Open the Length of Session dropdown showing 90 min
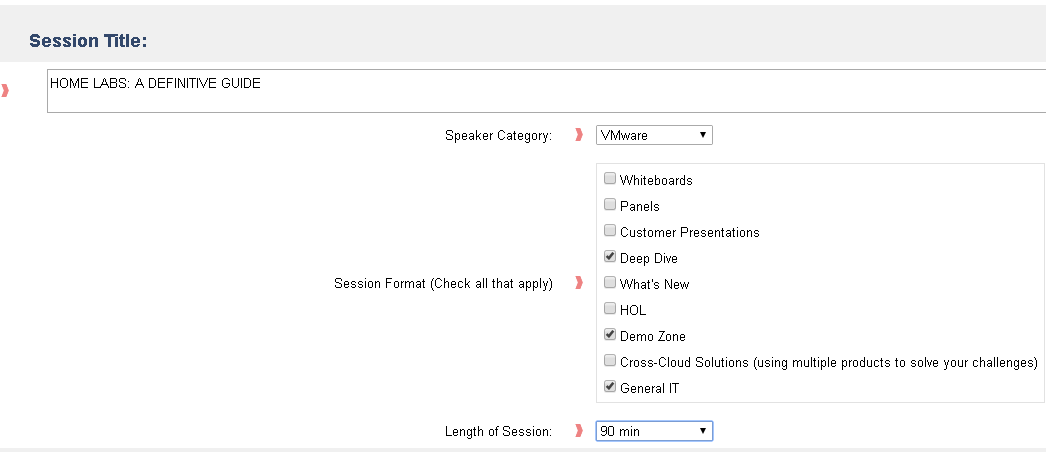1046x452 pixels. point(654,431)
